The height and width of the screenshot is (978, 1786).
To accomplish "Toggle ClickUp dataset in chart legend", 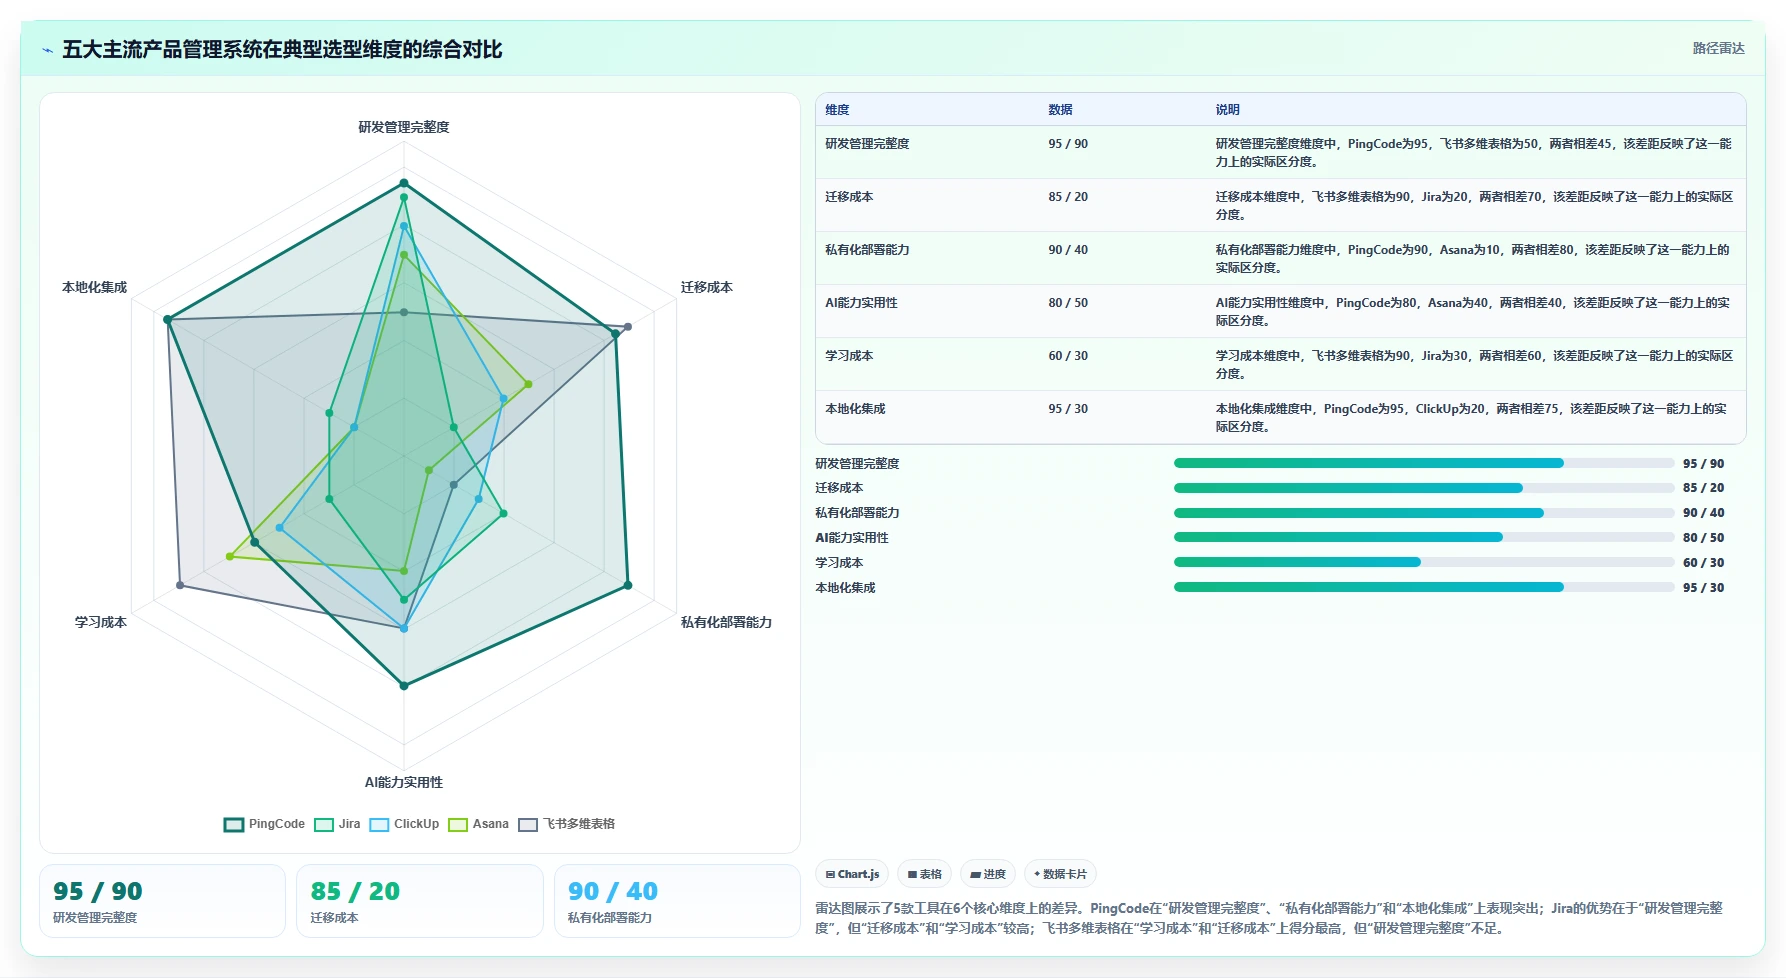I will pos(404,824).
